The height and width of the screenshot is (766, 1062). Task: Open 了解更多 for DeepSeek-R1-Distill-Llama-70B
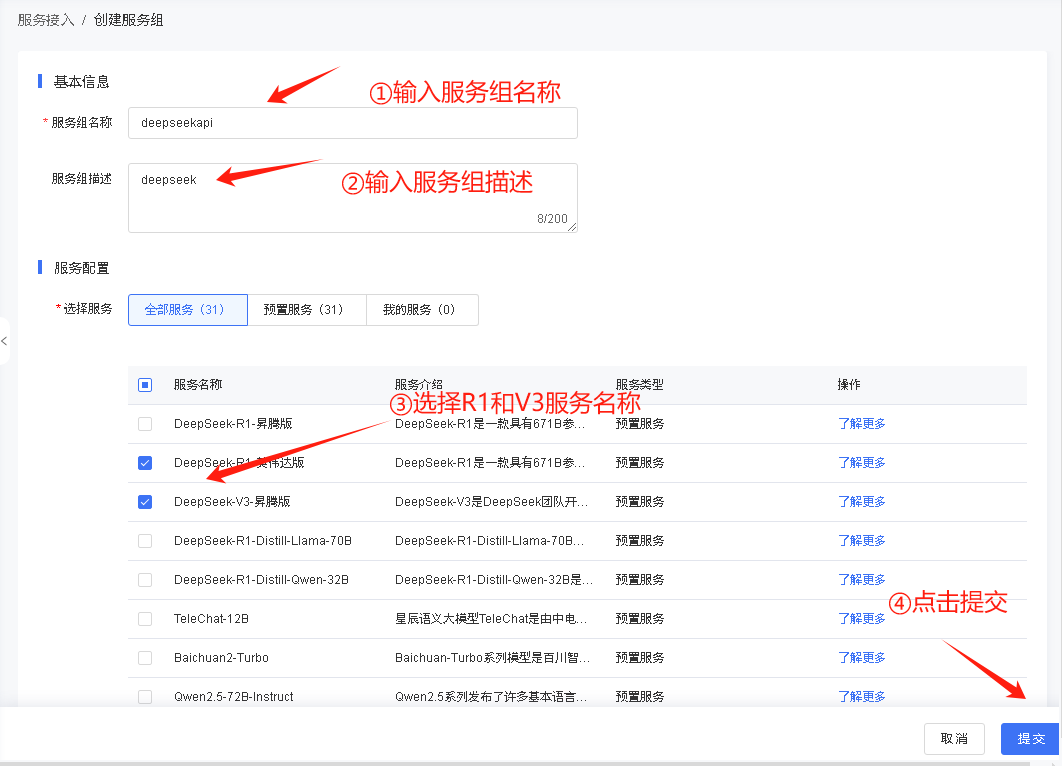[x=862, y=541]
